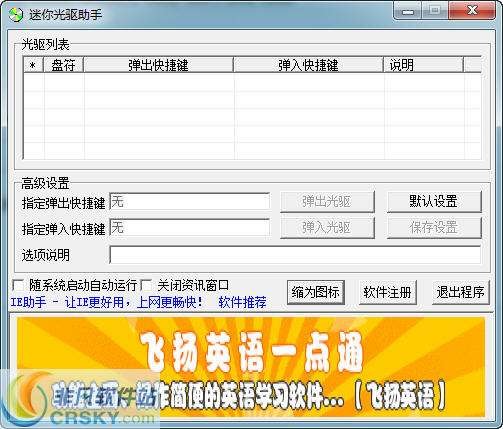
Task: Click the 弹入光驱 button
Action: pyautogui.click(x=327, y=228)
